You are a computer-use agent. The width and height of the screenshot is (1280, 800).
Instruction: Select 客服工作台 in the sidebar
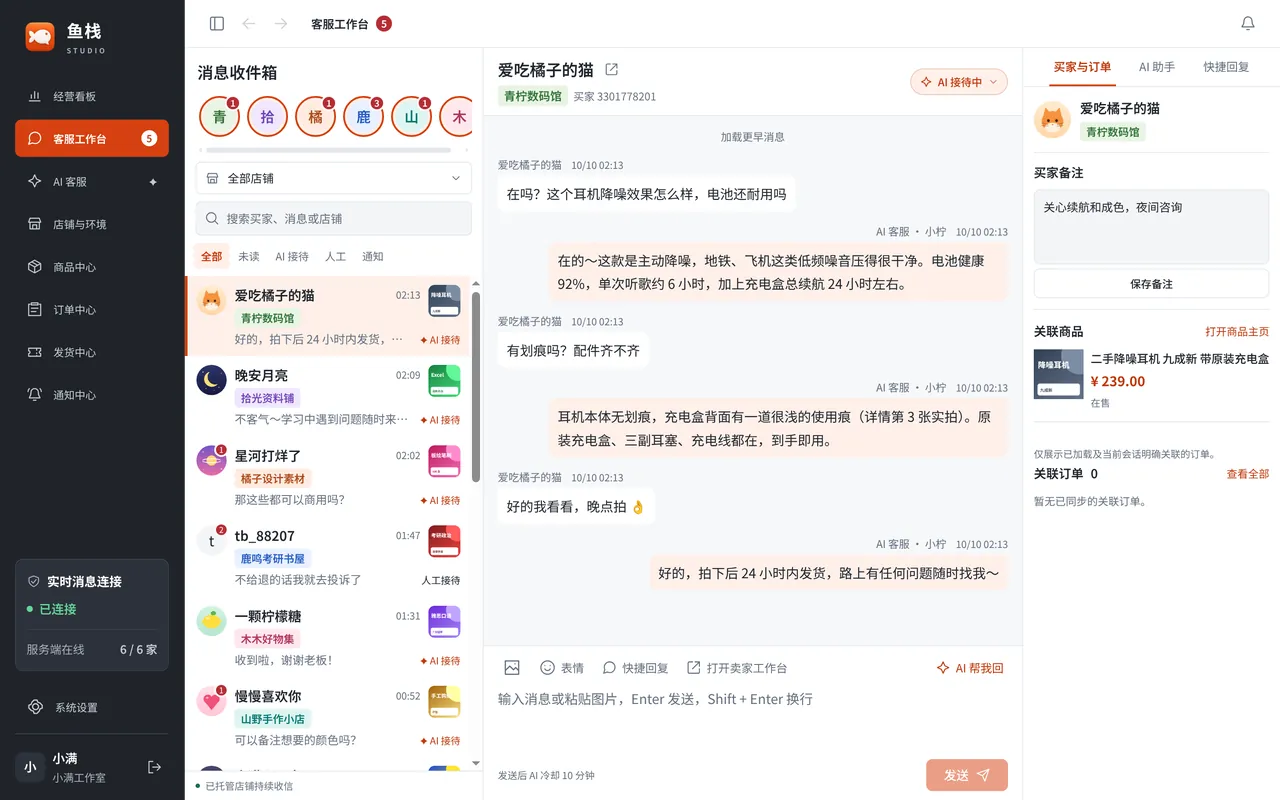92,138
